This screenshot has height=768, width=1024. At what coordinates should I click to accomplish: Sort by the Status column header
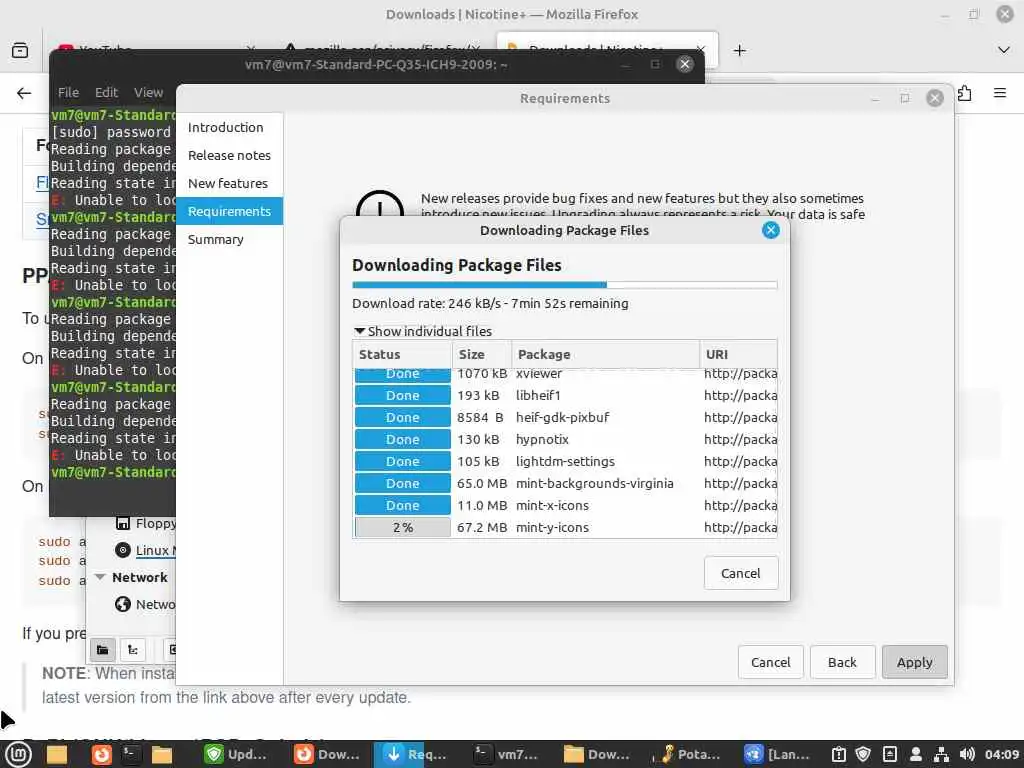[x=402, y=354]
